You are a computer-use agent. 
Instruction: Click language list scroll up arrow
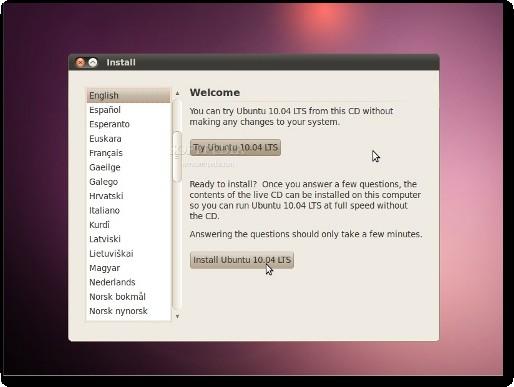177,93
